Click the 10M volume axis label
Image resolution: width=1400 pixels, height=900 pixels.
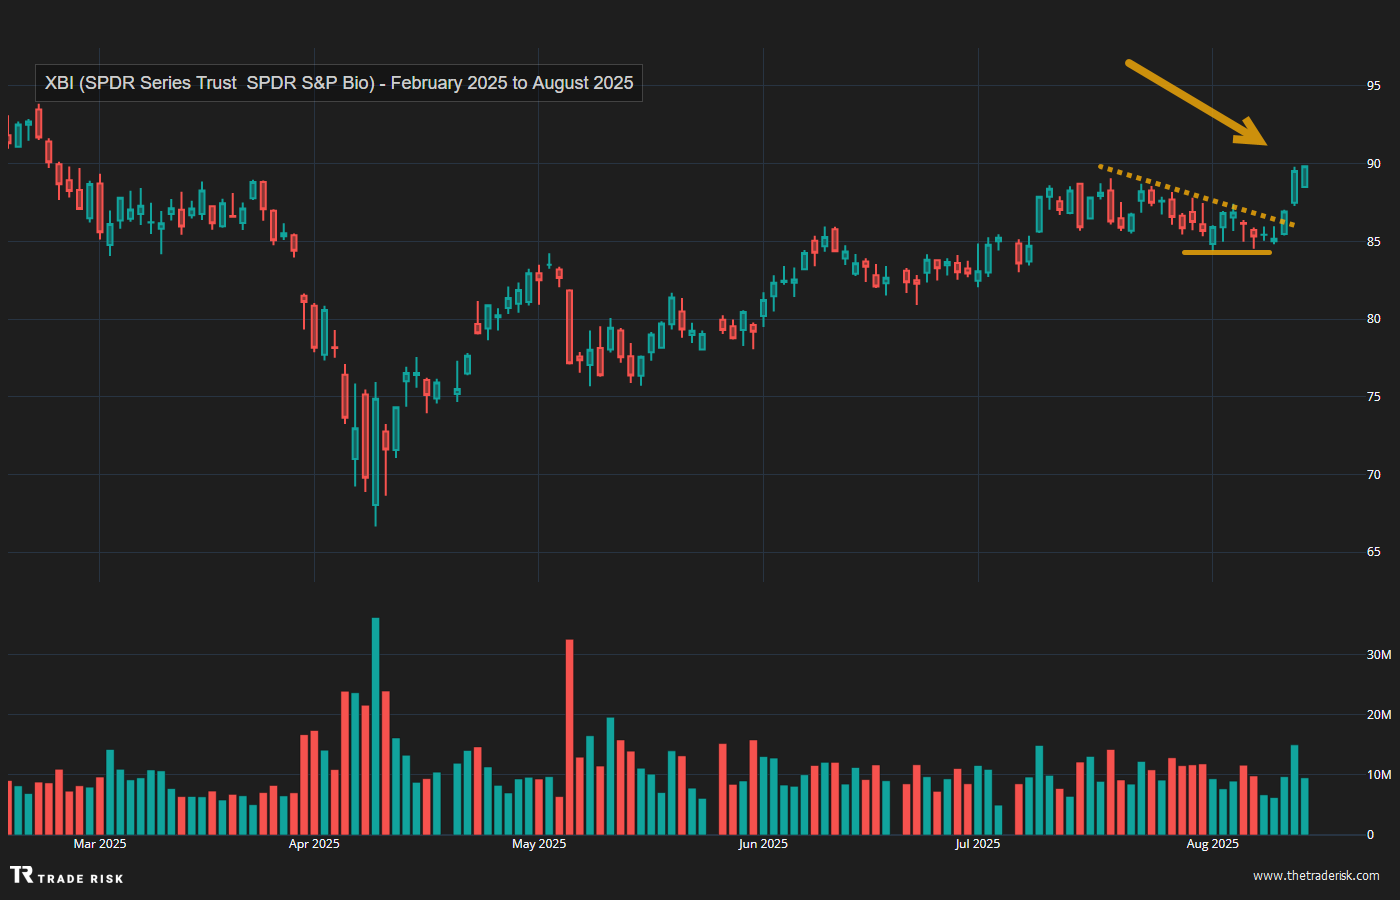coord(1378,775)
